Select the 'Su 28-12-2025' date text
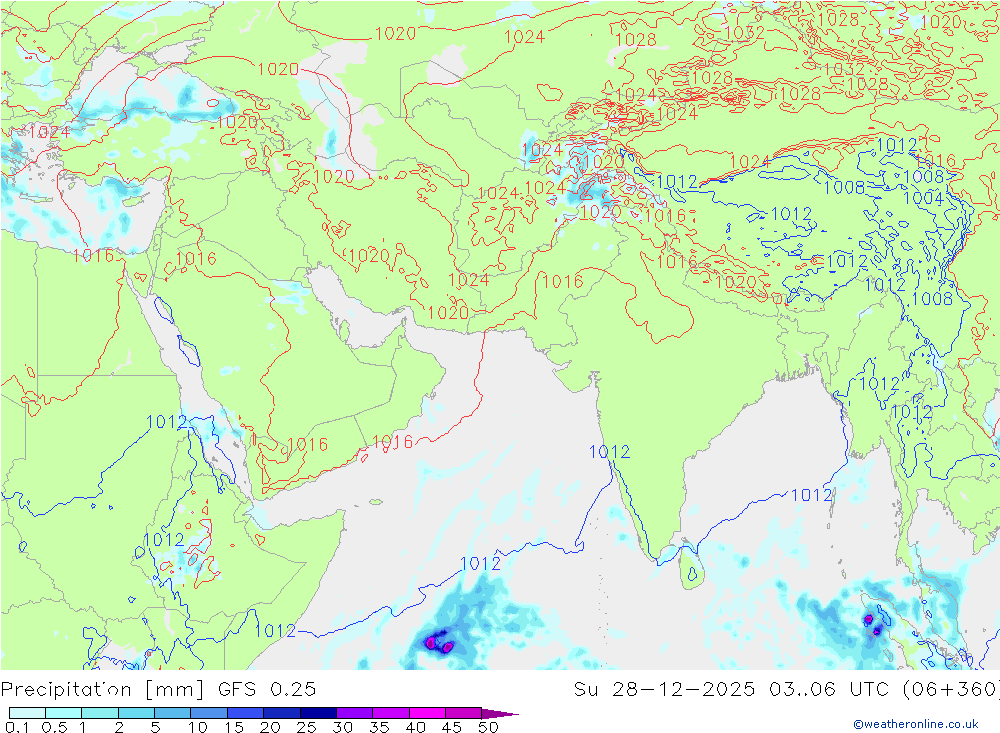Viewport: 1000px width, 733px height. tap(664, 690)
